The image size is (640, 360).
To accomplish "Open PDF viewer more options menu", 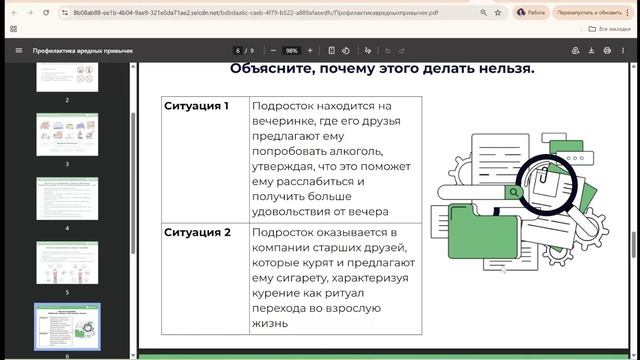I will (623, 51).
